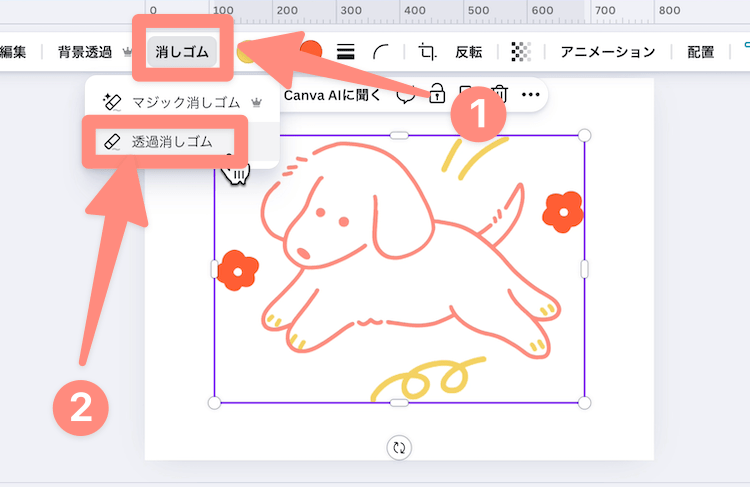Open the border line weight icon
This screenshot has width=750, height=487.
tap(345, 51)
